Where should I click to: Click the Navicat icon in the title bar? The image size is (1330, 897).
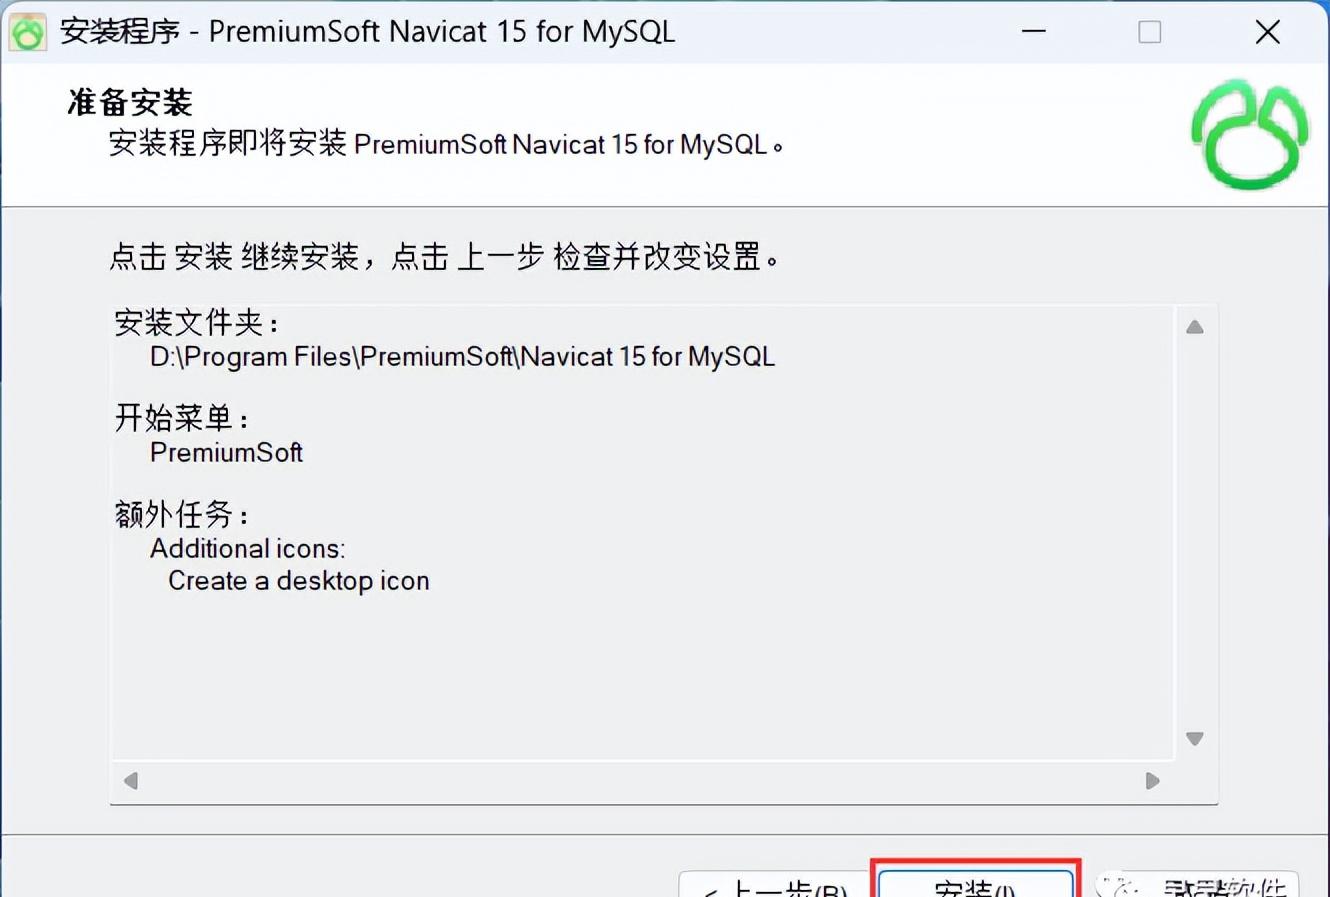(27, 32)
